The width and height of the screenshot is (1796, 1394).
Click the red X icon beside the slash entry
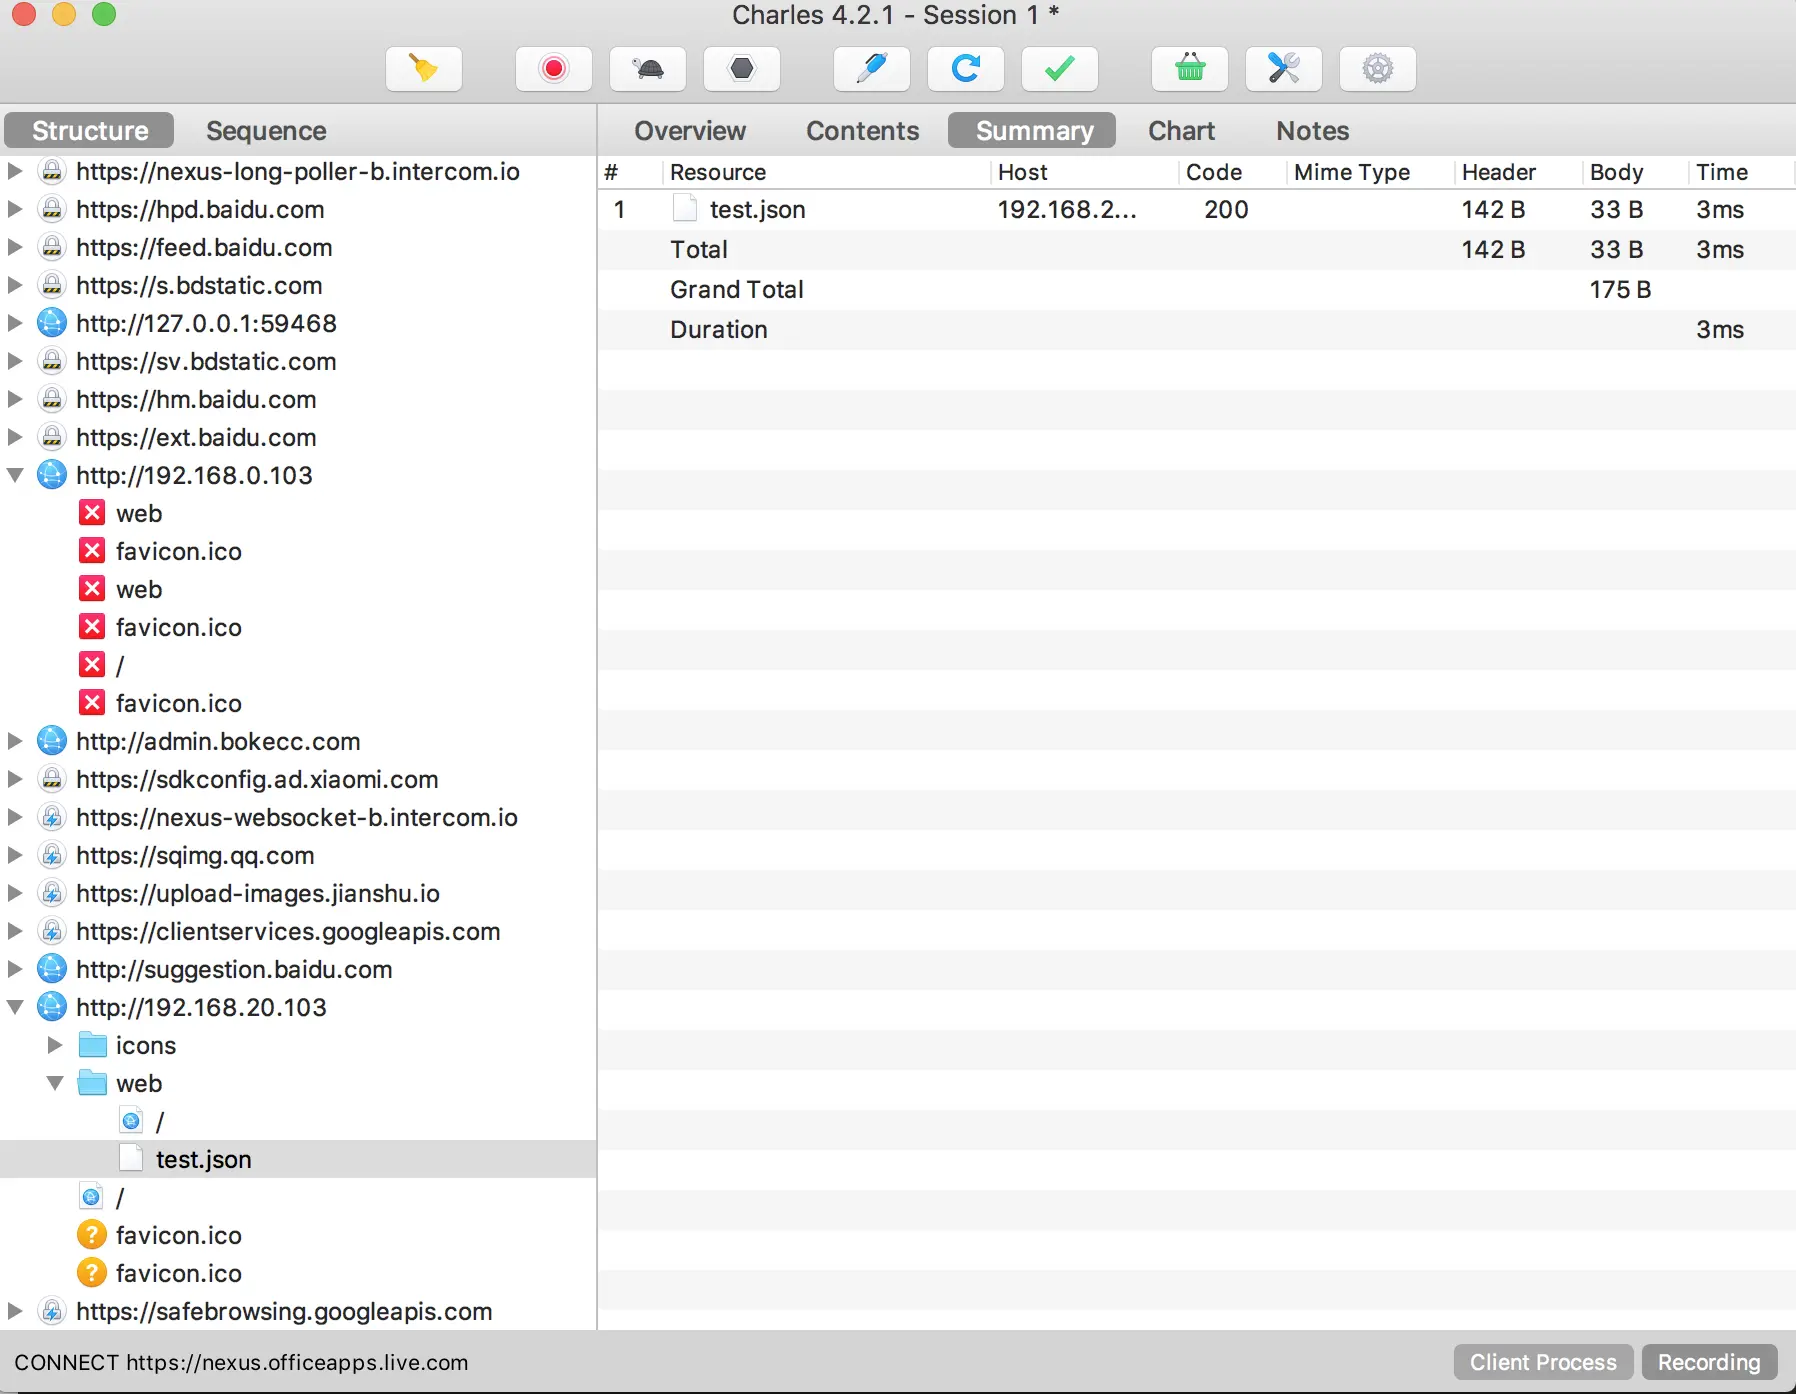[x=92, y=665]
